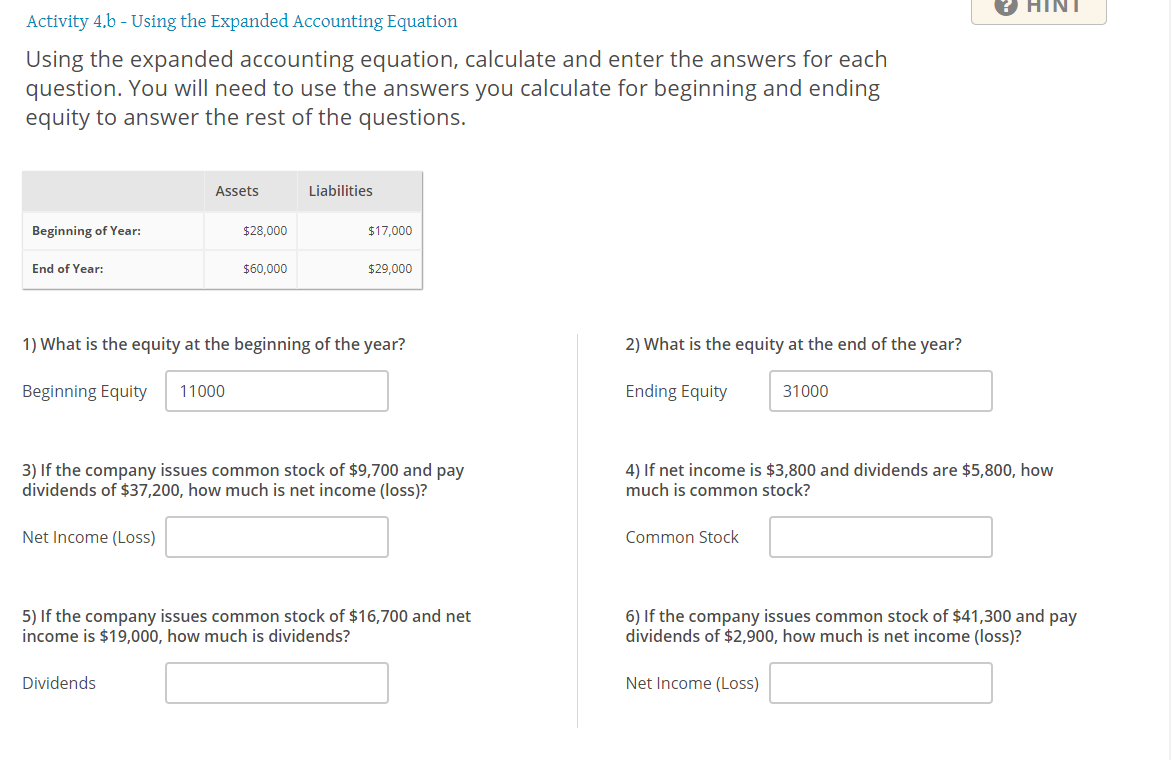Click the Common Stock answer field

coord(880,537)
